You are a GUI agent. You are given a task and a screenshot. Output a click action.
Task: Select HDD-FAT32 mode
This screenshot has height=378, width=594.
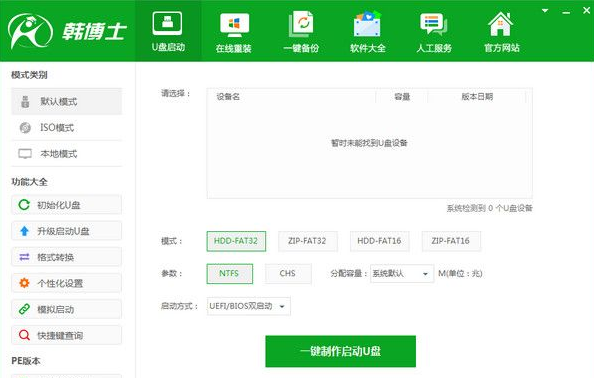pos(236,241)
